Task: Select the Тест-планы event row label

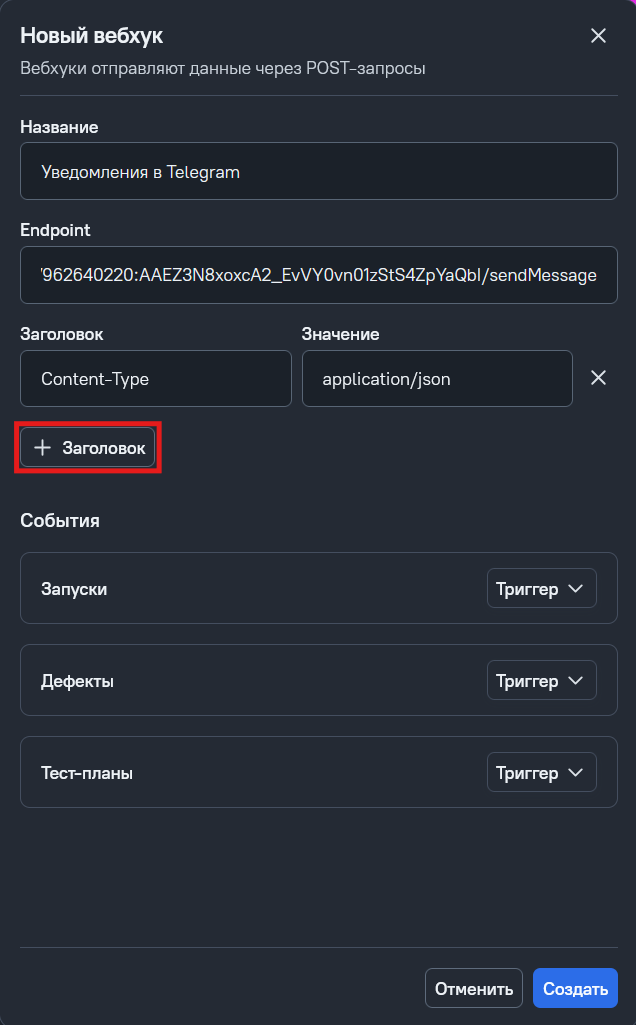Action: tap(87, 773)
